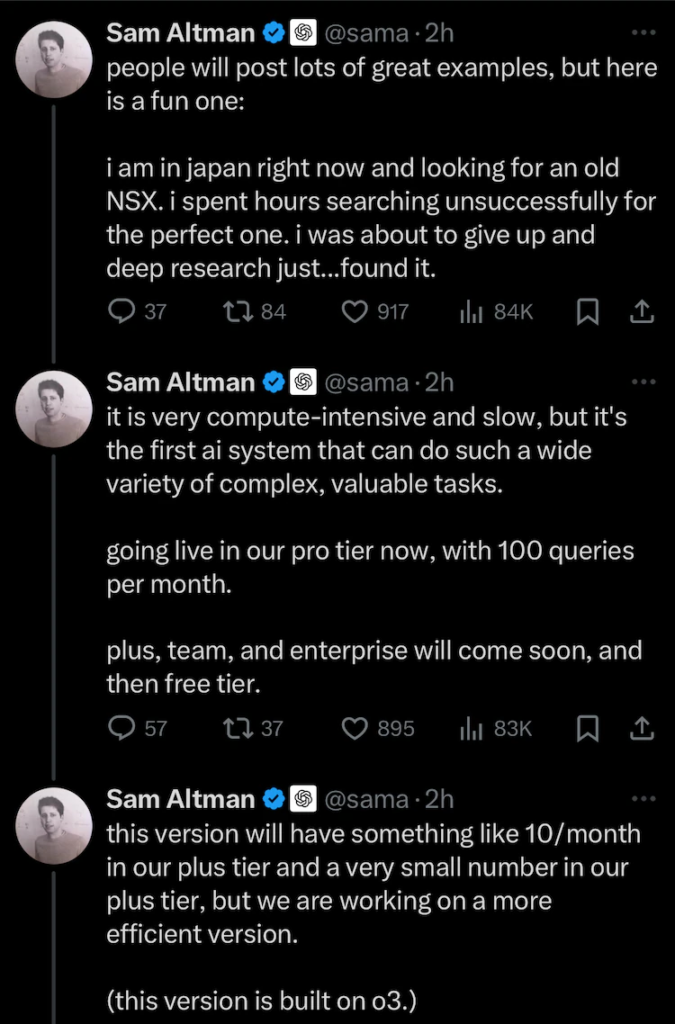Share the first tweet about deep research

640,312
